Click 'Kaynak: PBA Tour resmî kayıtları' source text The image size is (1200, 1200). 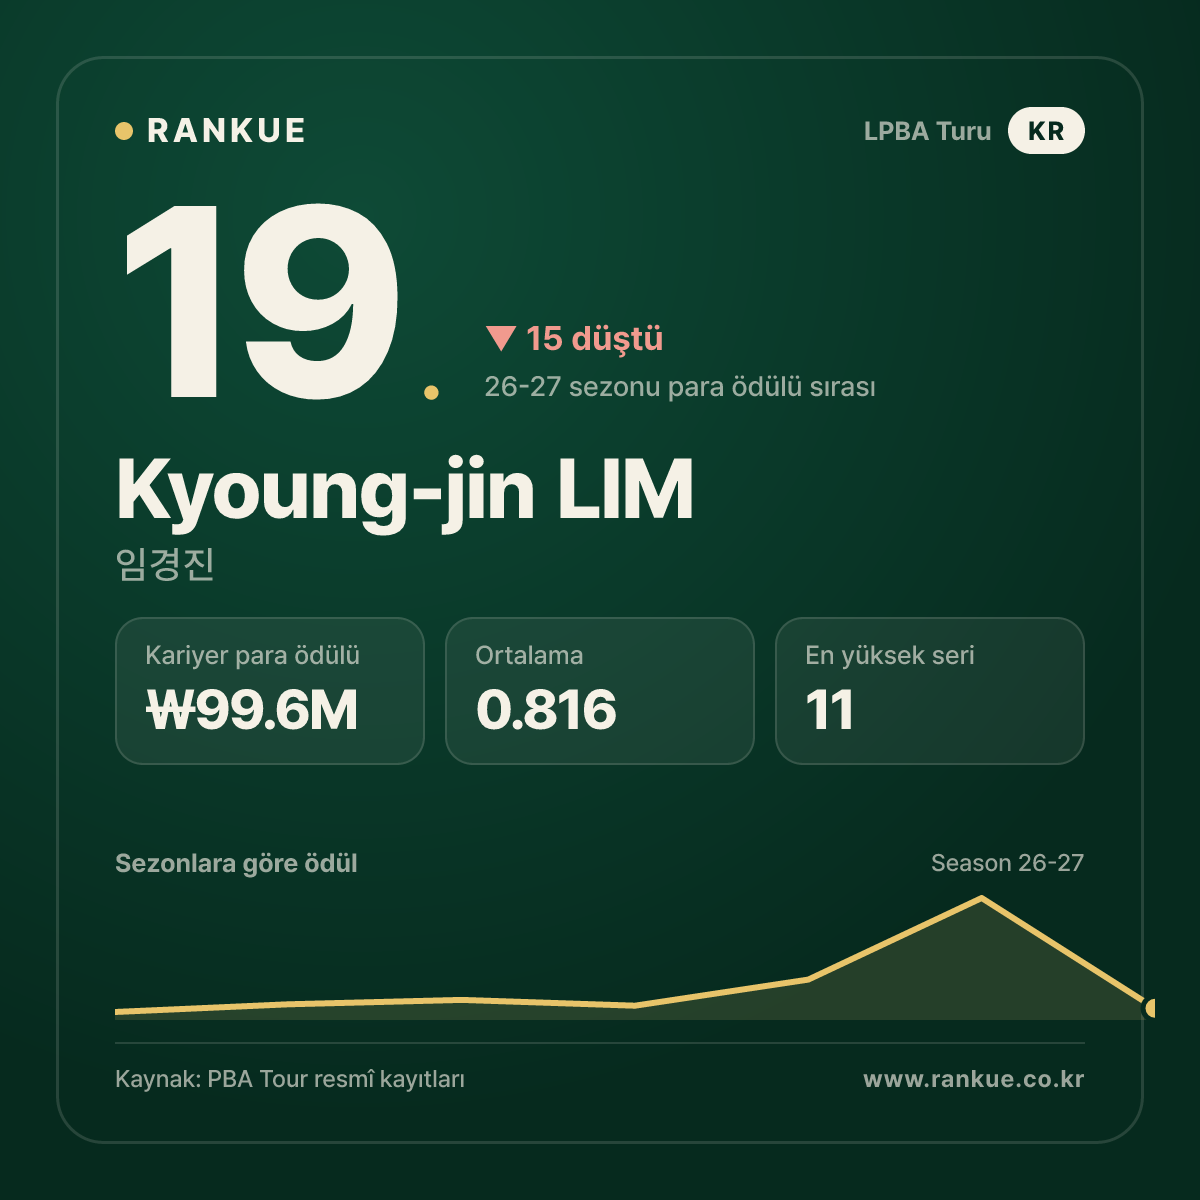click(x=290, y=1080)
